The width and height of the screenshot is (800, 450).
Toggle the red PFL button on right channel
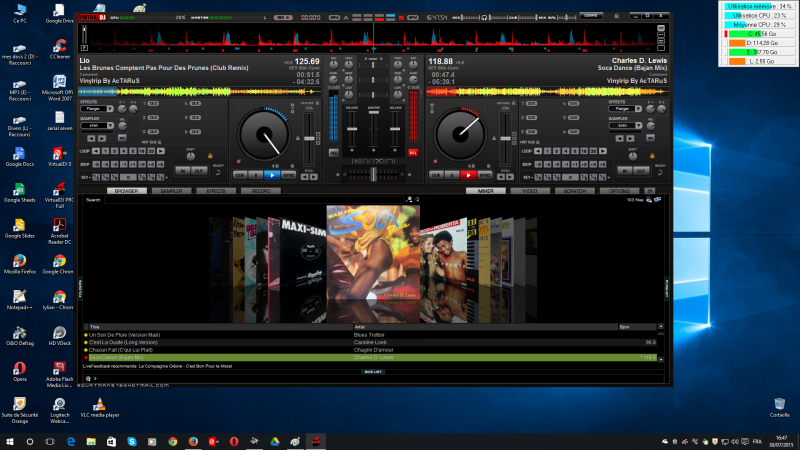click(x=412, y=152)
